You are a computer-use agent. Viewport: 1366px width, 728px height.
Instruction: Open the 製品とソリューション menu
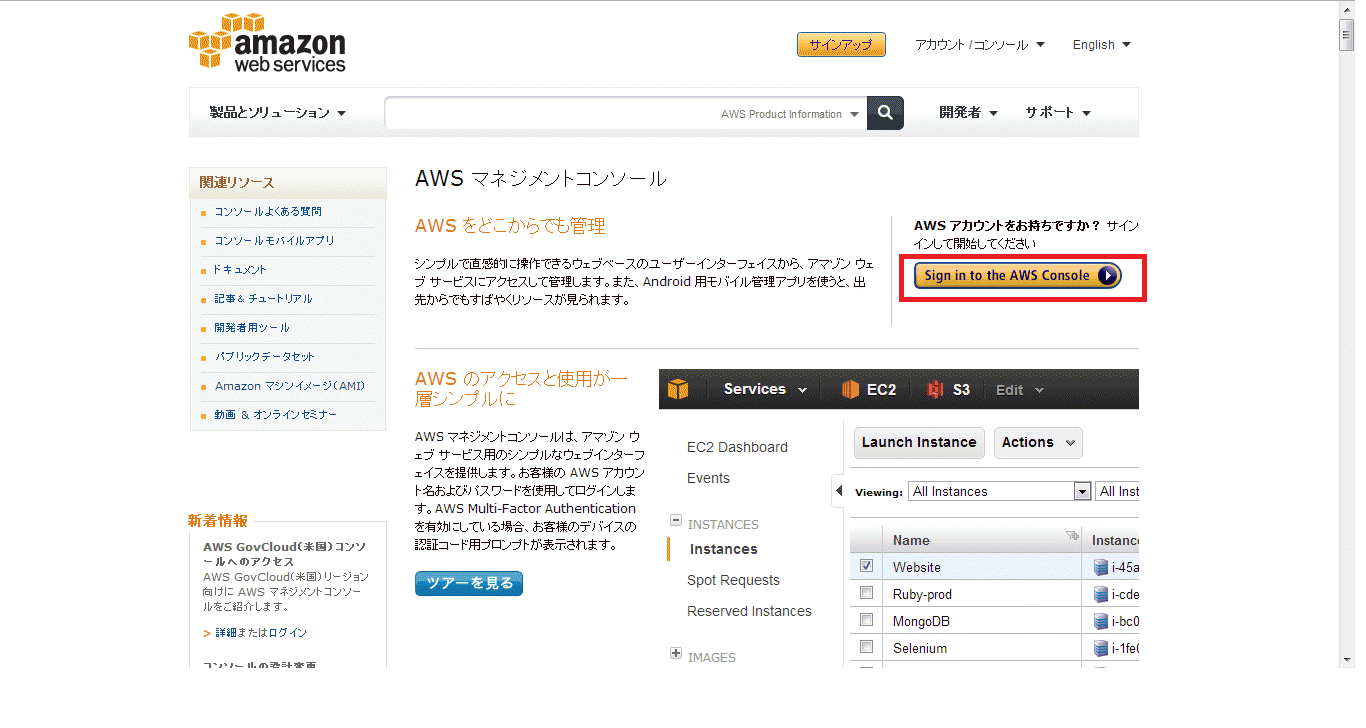click(x=277, y=113)
